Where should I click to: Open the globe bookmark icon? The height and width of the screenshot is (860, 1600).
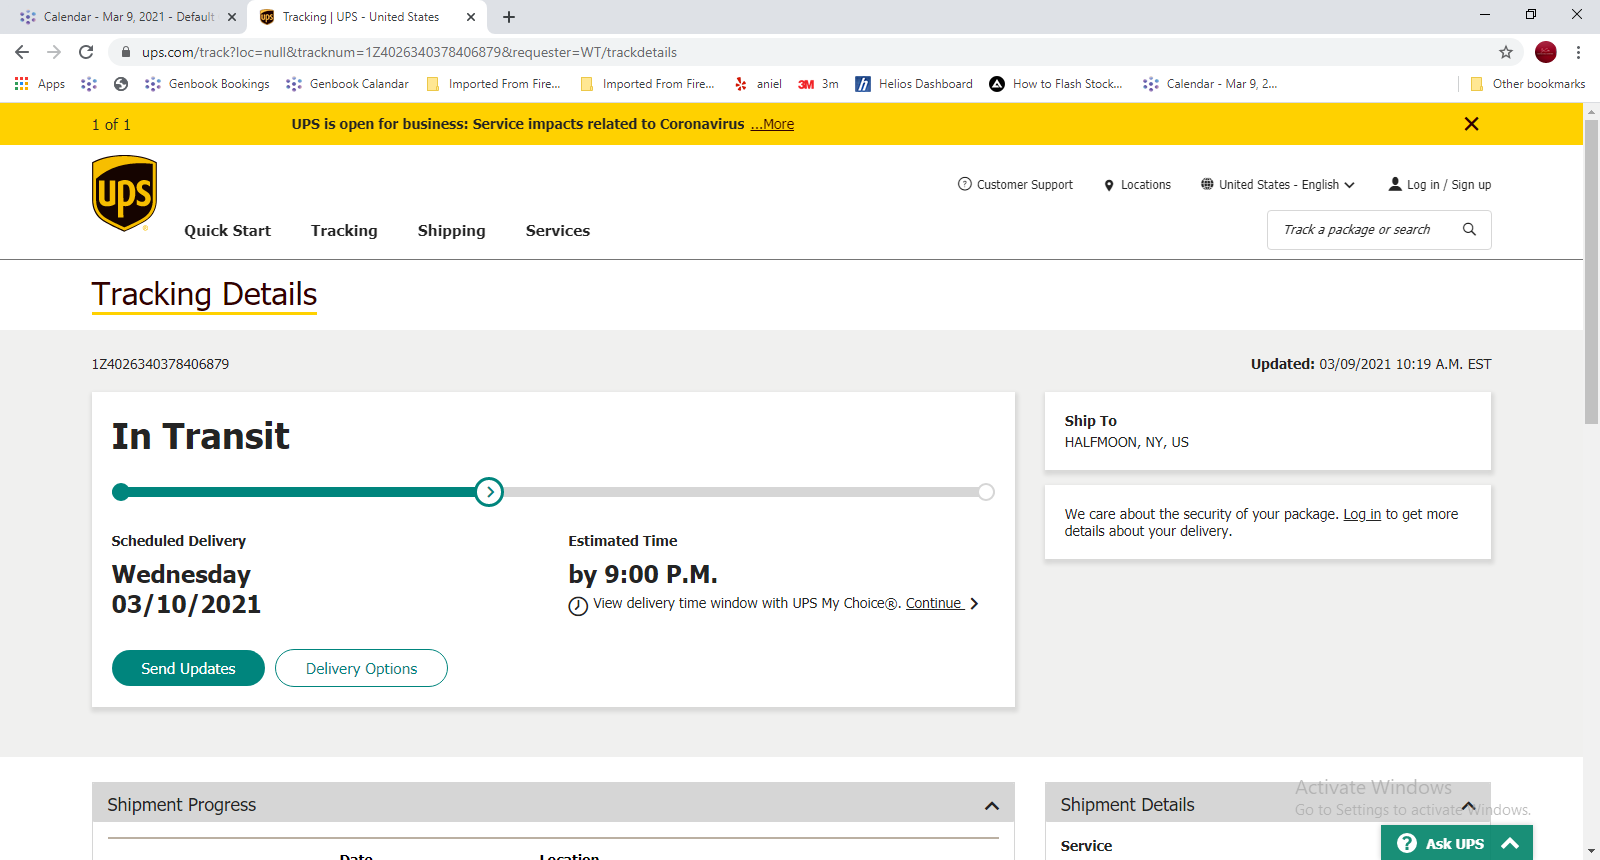[x=121, y=84]
